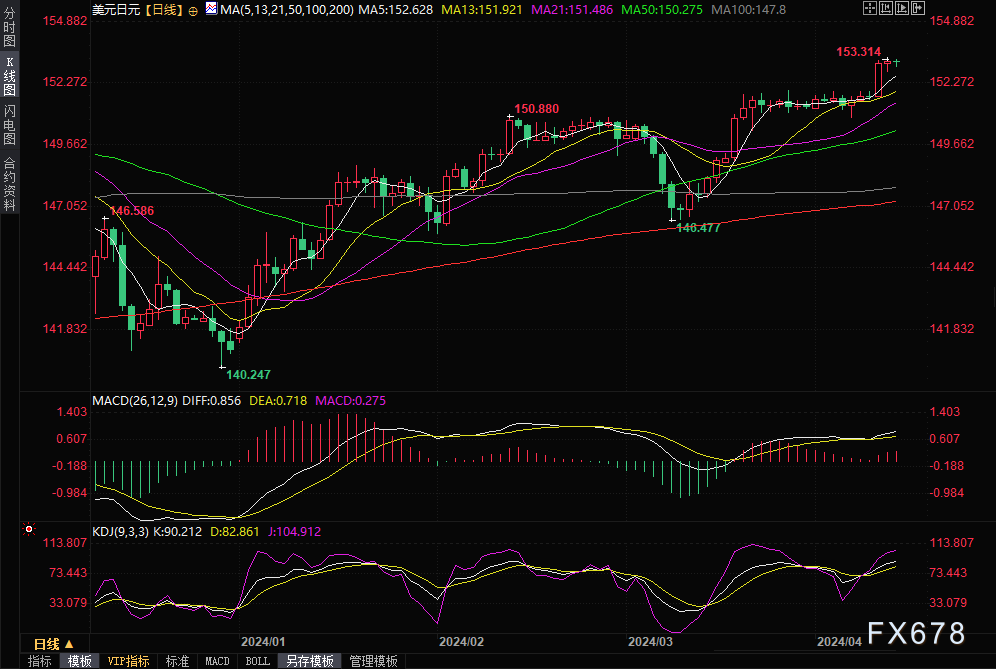The height and width of the screenshot is (669, 996).
Task: Open the 【日线】 period label in title
Action: (161, 9)
